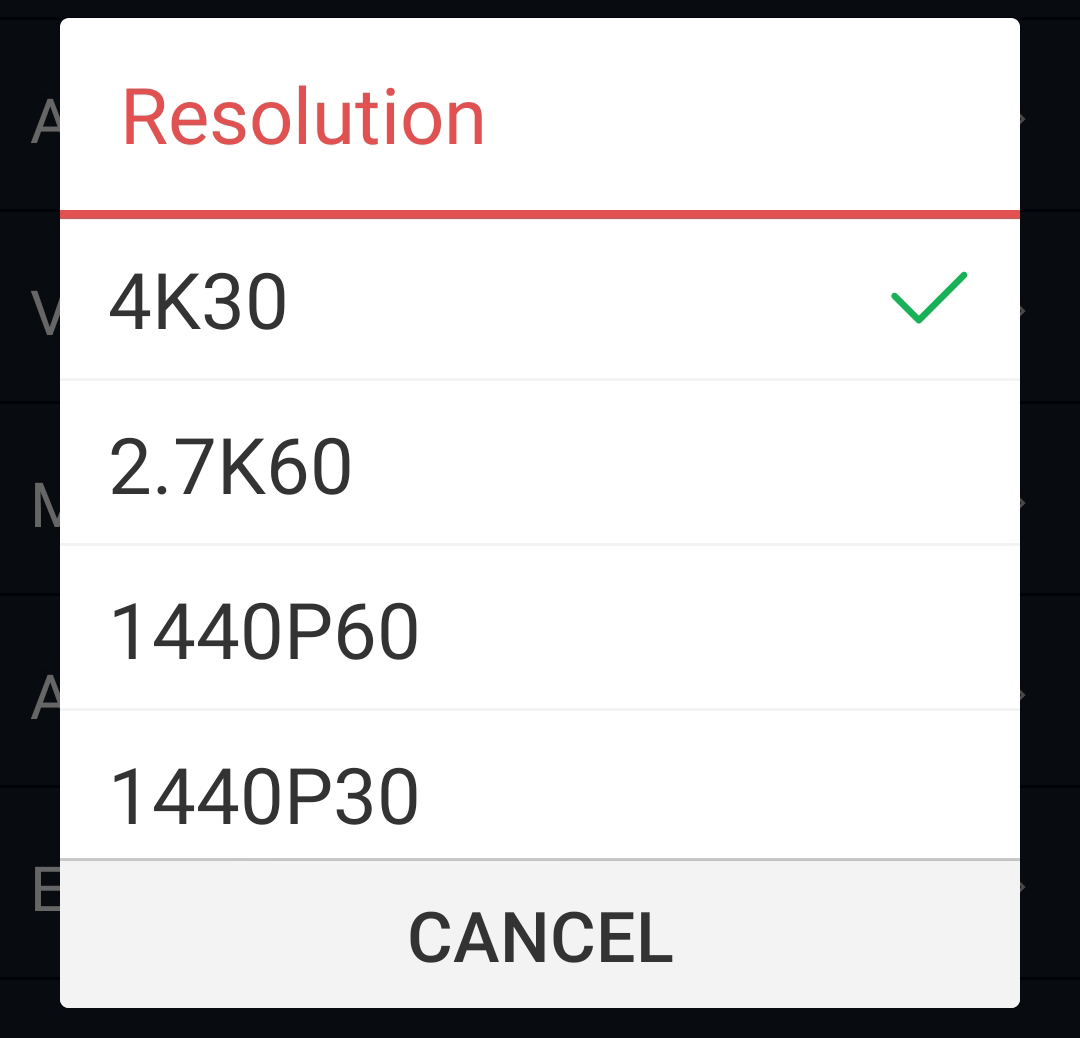Dismiss the dialog with the CANCEL button
This screenshot has width=1080, height=1038.
(x=540, y=935)
